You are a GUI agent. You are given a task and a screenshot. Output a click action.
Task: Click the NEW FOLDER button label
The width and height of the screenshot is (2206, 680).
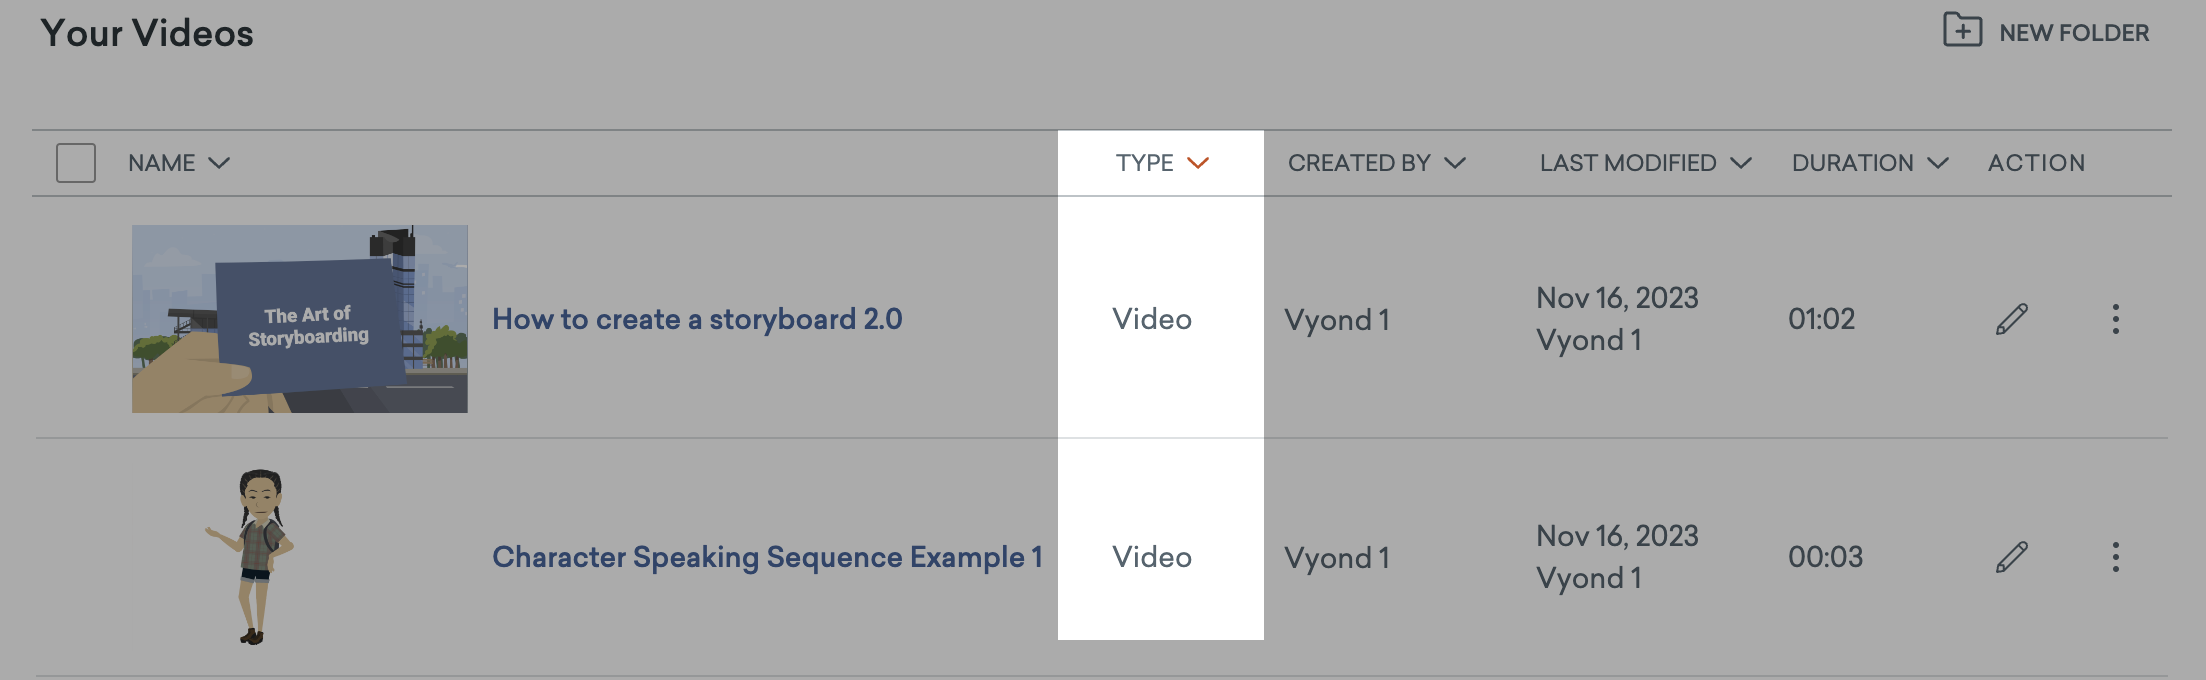[2074, 33]
